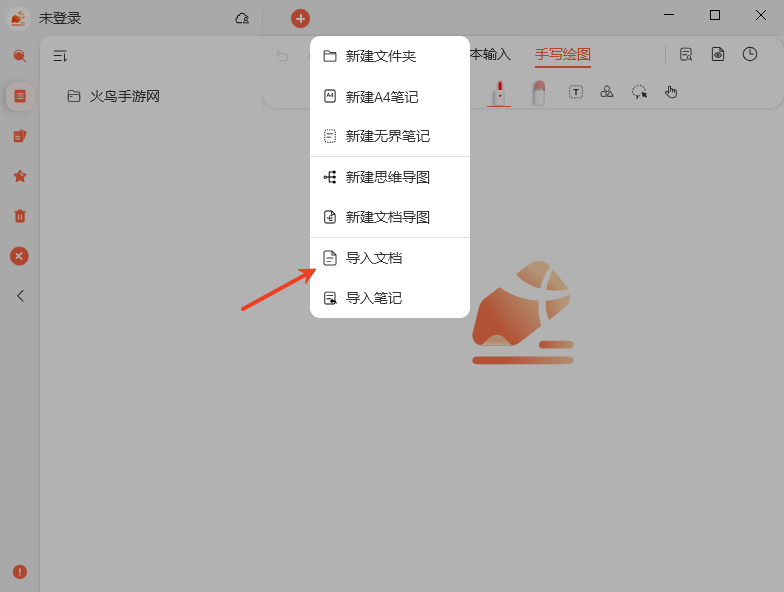
Task: Select 新建文件夹 menu entry
Action: coord(390,56)
